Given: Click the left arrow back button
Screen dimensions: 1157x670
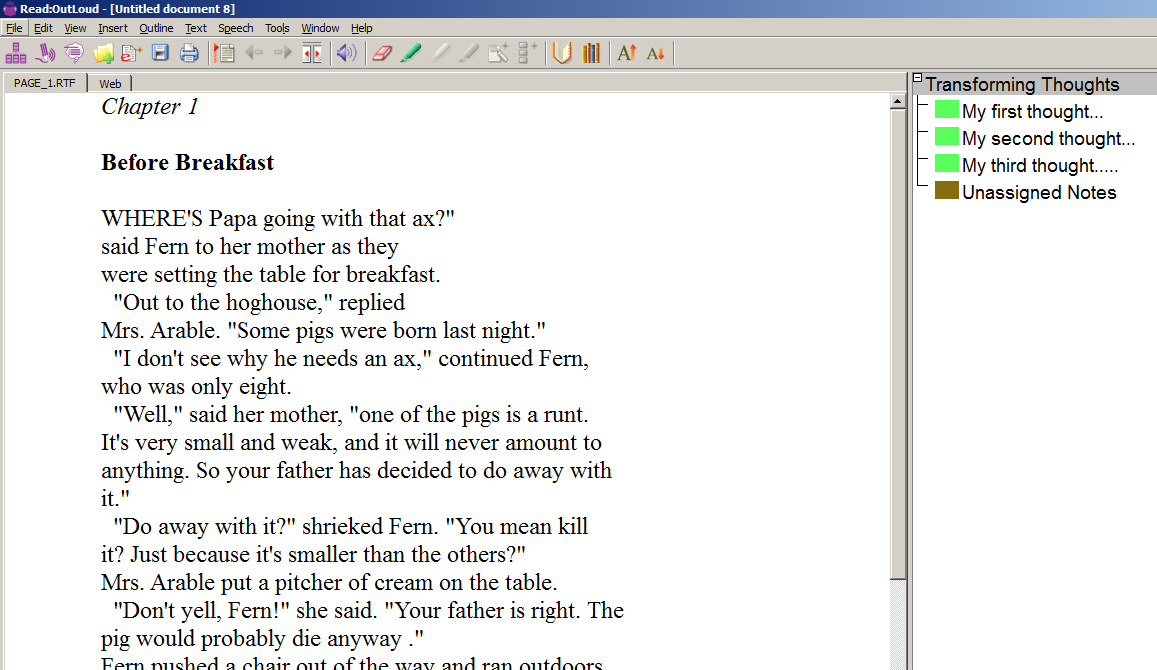Looking at the screenshot, I should coord(254,53).
